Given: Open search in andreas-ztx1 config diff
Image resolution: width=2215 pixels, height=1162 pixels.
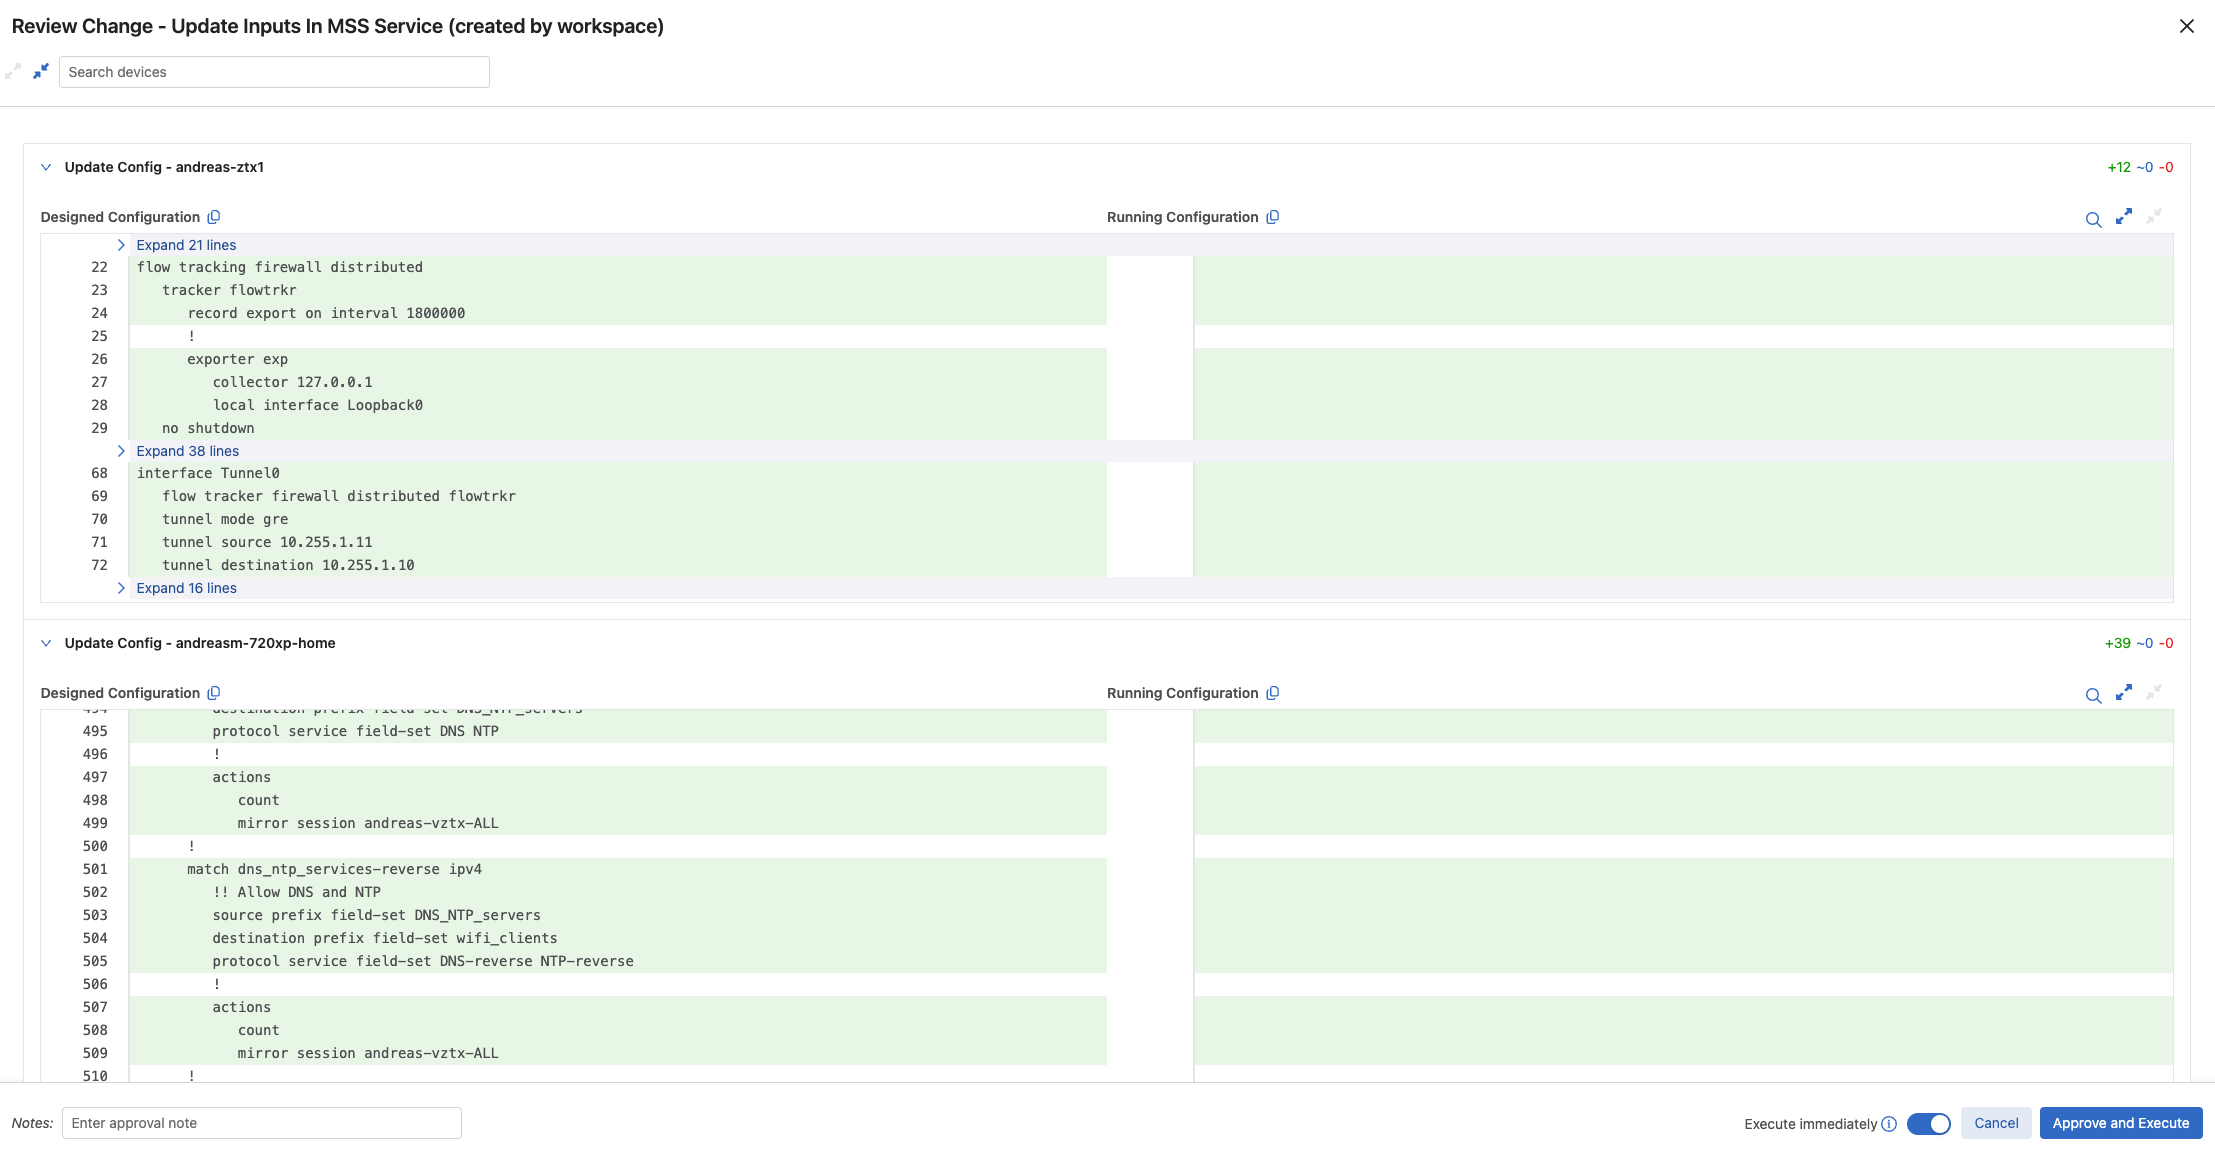Looking at the screenshot, I should tap(2093, 219).
